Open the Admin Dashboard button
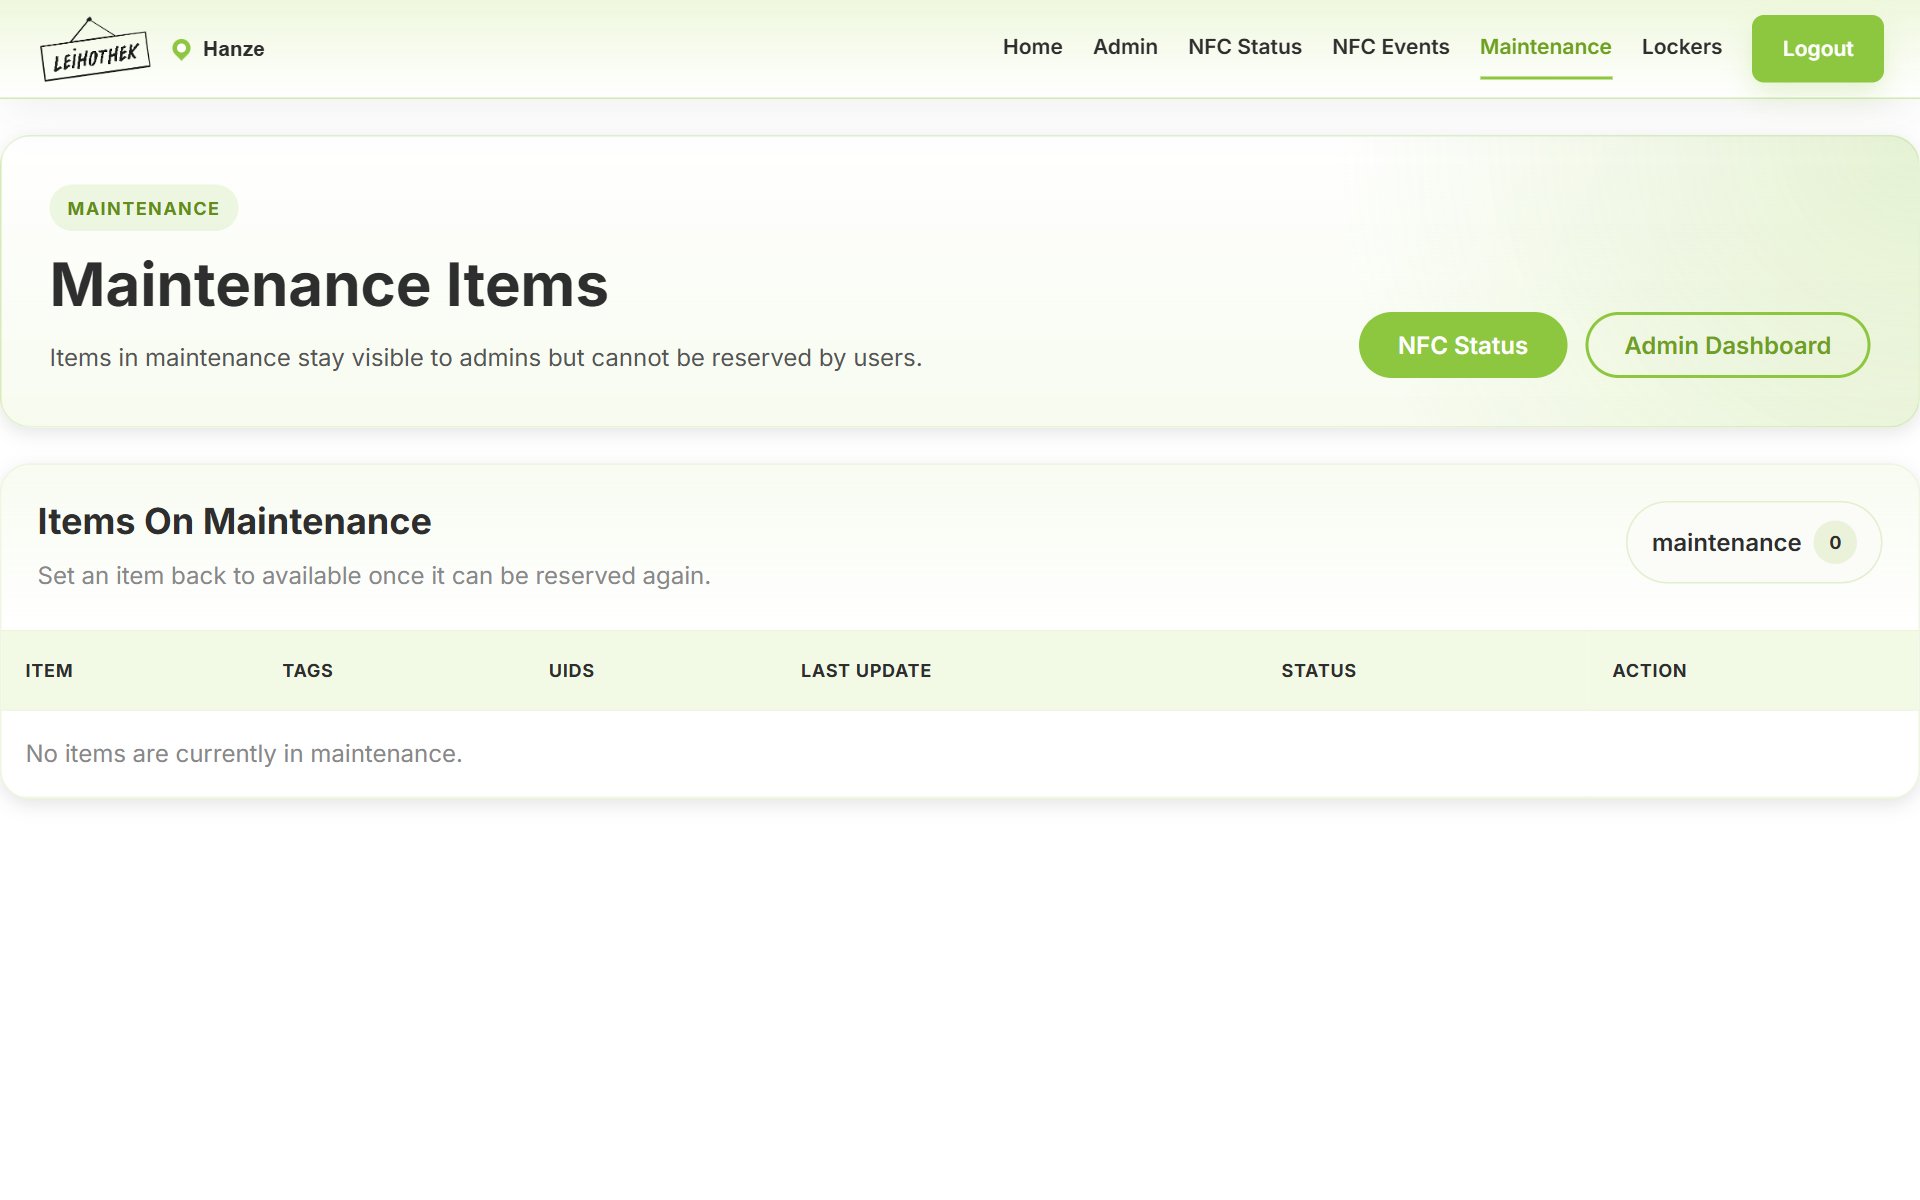The width and height of the screenshot is (1920, 1200). tap(1727, 345)
